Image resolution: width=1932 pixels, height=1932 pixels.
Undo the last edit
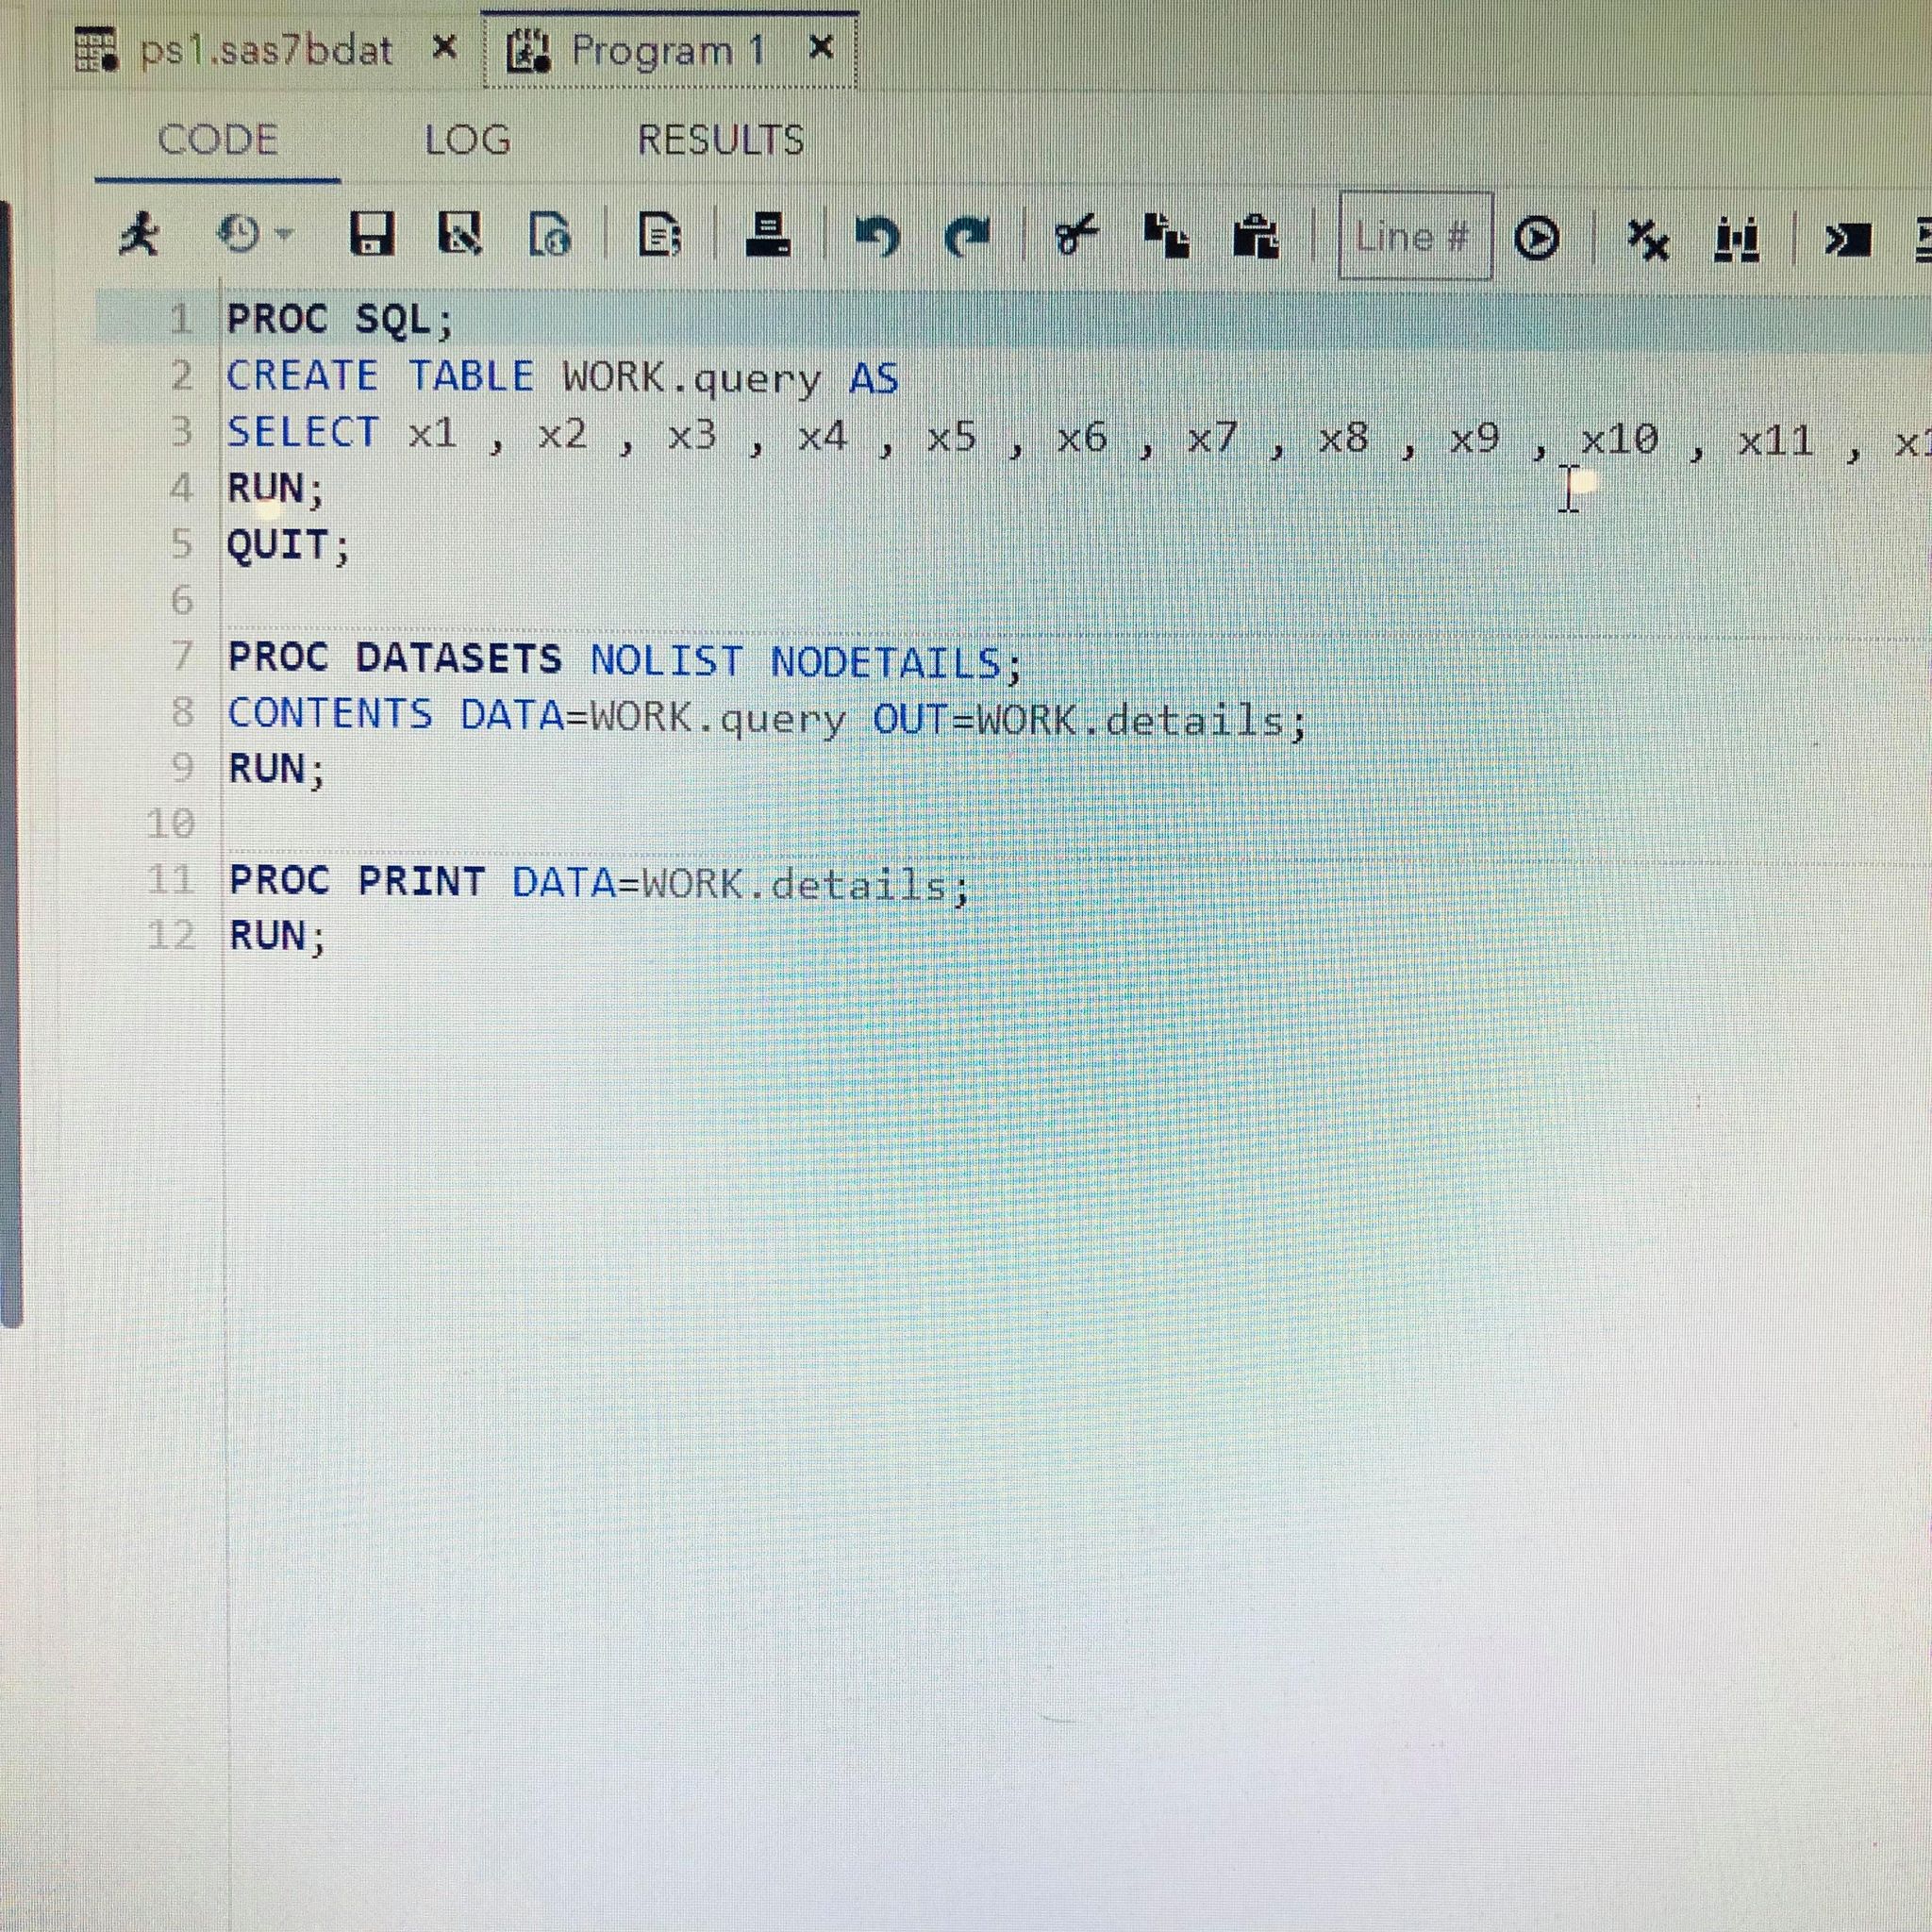[x=877, y=237]
